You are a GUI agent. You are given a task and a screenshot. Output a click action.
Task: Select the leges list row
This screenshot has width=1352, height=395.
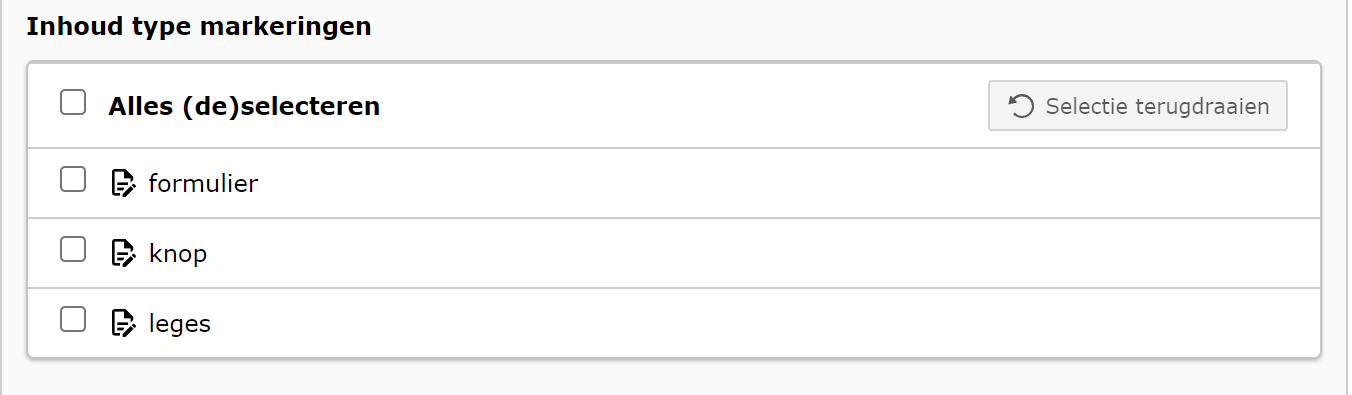click(674, 323)
